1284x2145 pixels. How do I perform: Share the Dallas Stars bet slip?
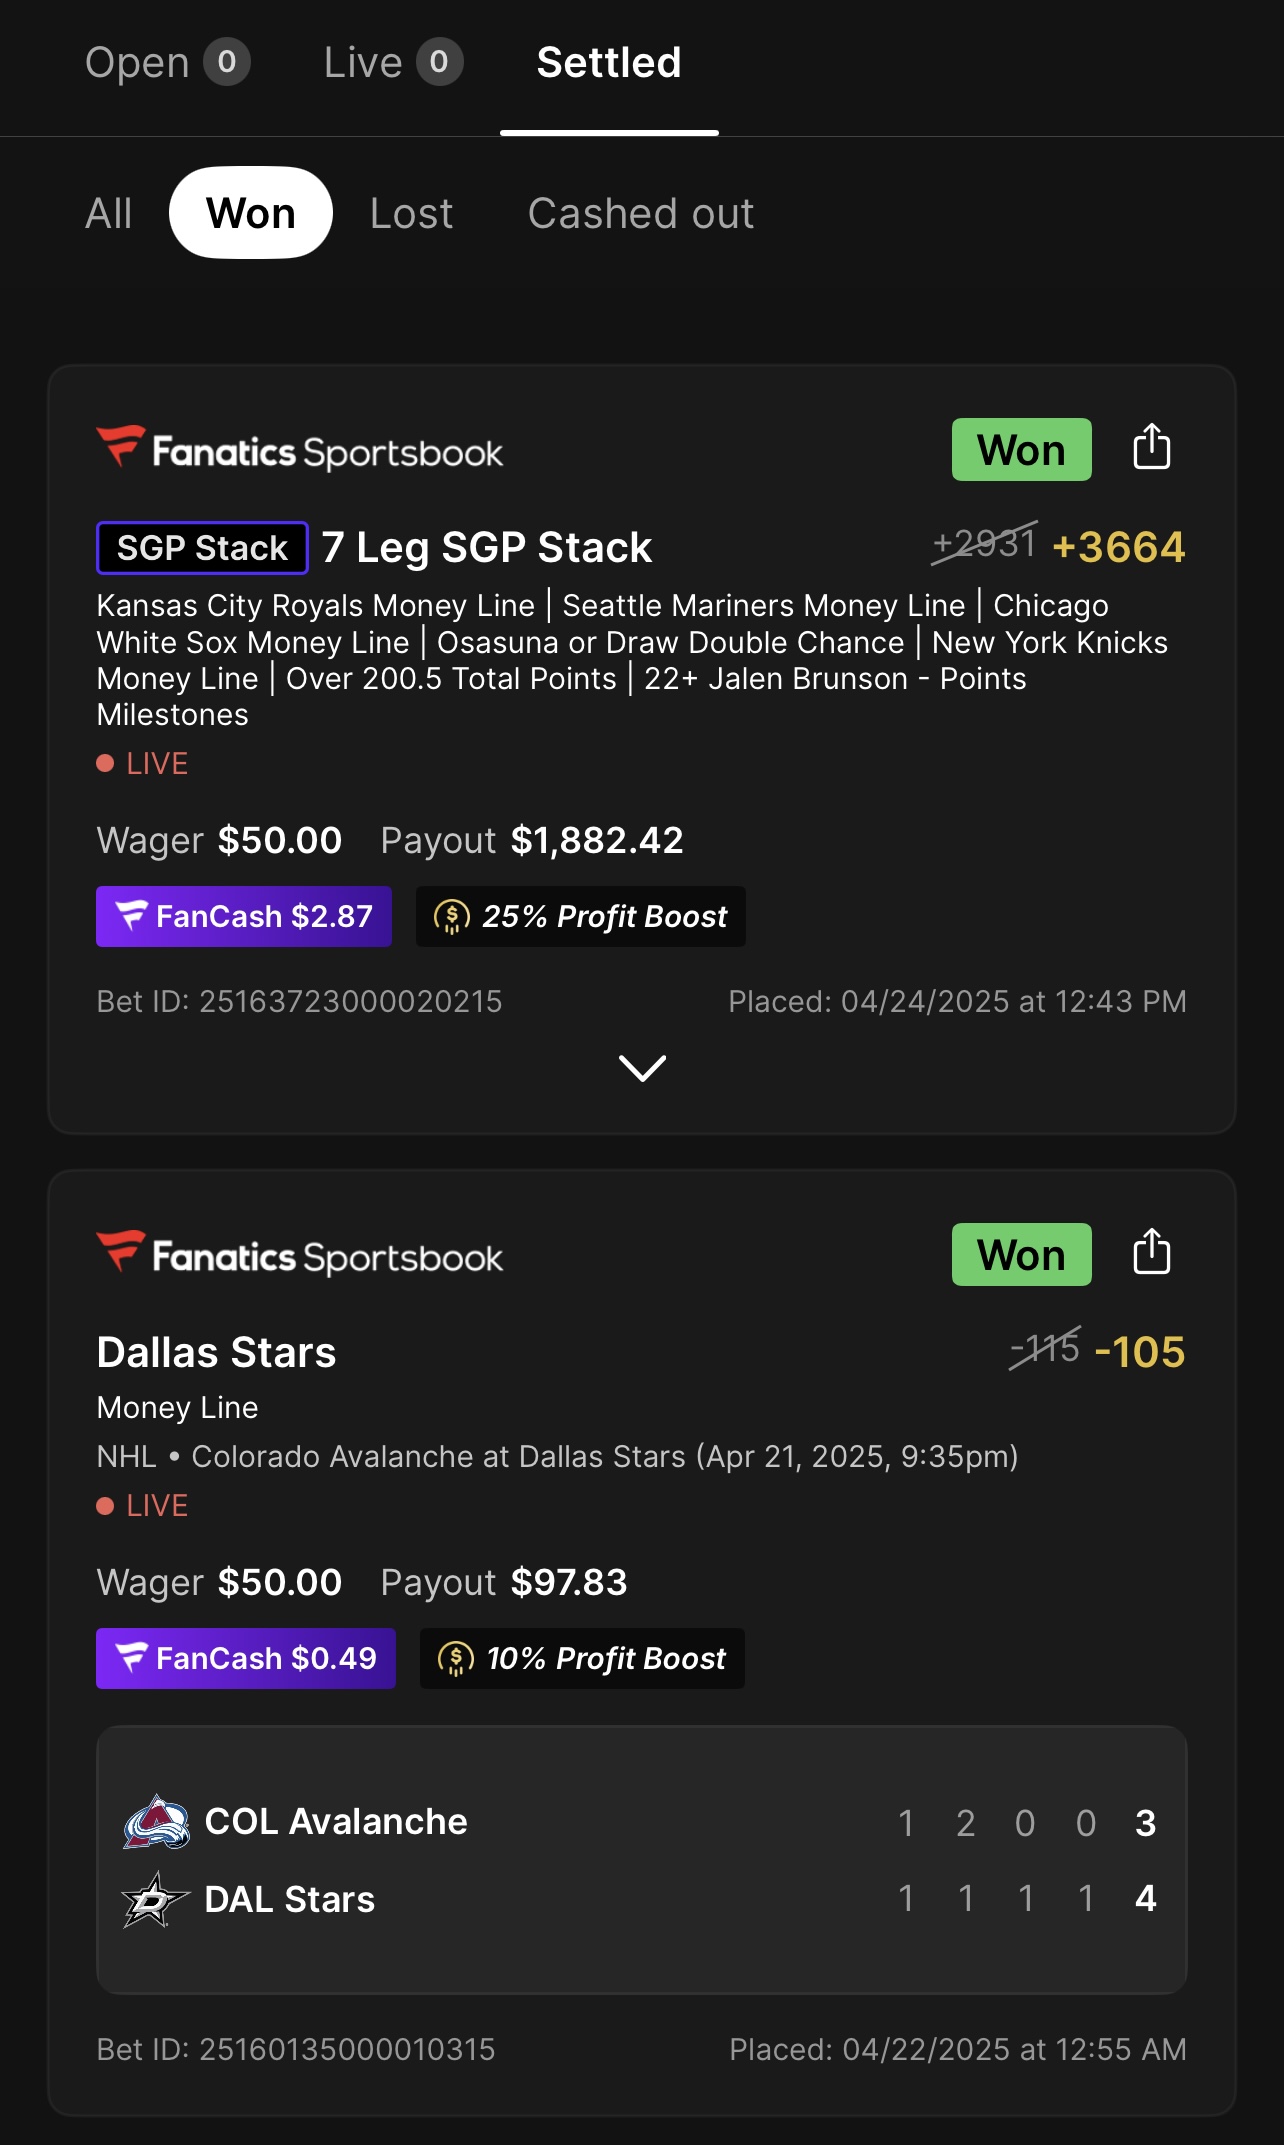(1151, 1252)
